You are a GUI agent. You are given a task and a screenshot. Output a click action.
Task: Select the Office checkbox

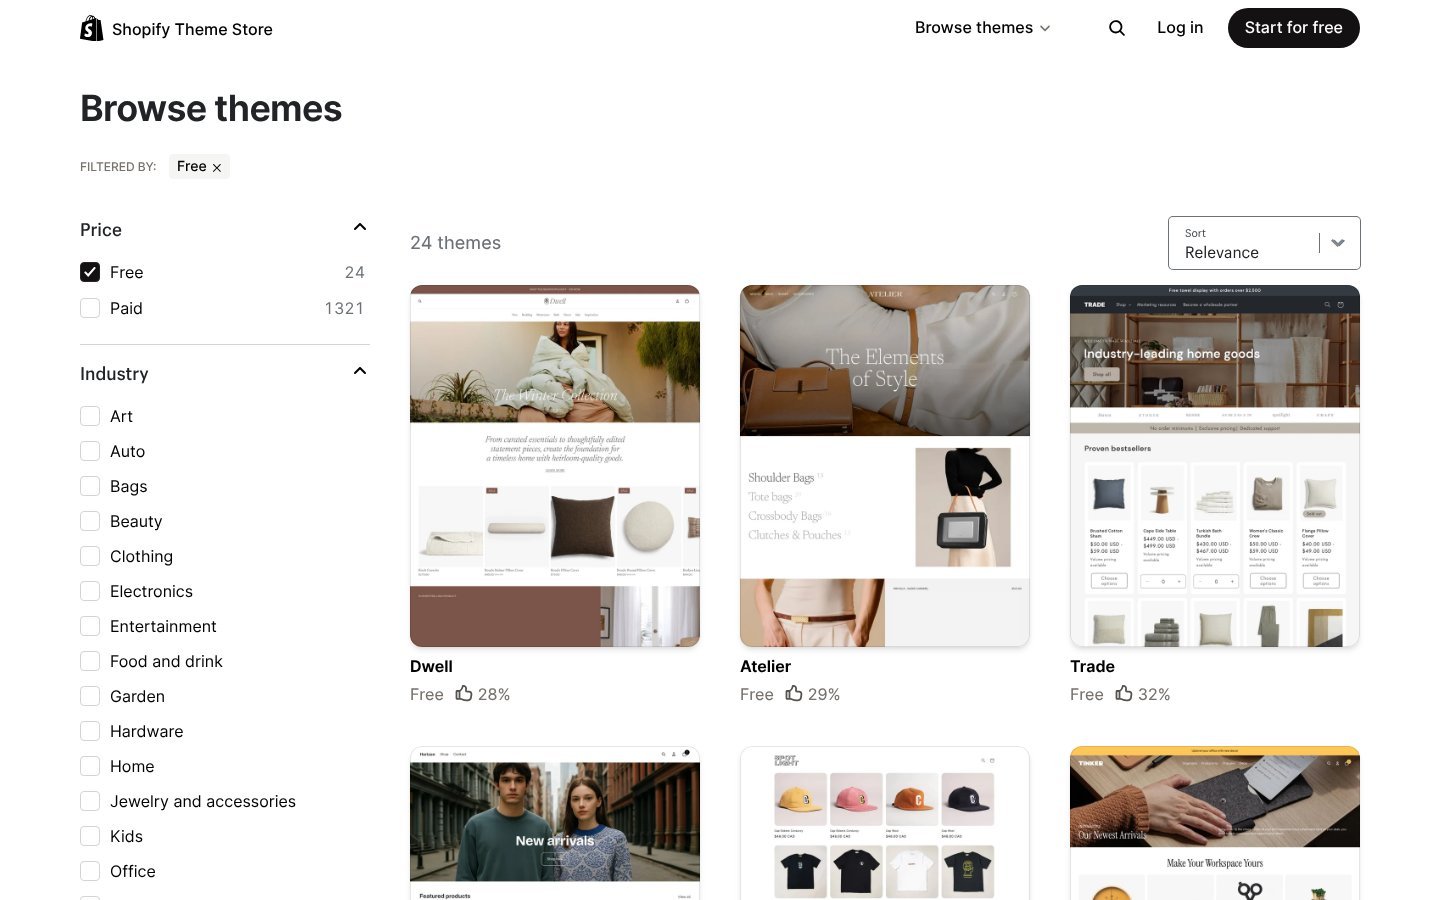(90, 871)
